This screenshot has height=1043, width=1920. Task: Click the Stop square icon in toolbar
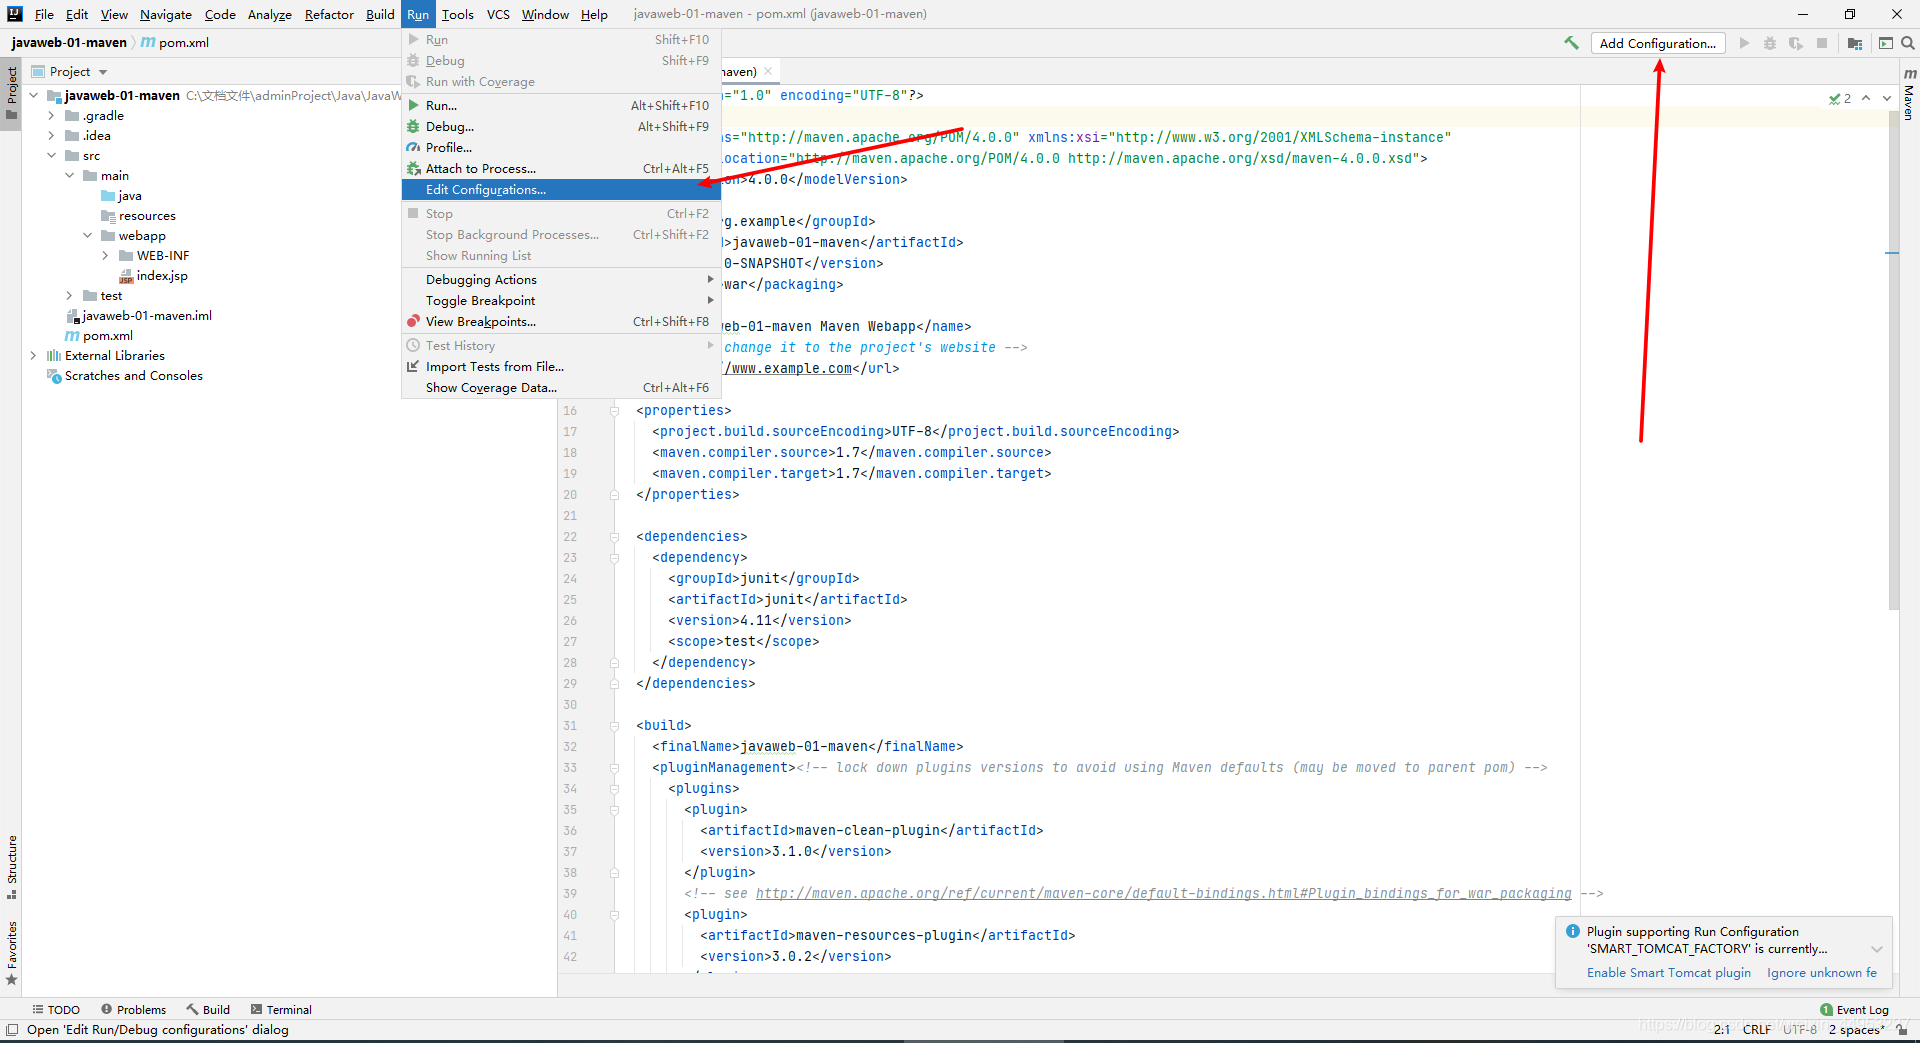[1822, 43]
